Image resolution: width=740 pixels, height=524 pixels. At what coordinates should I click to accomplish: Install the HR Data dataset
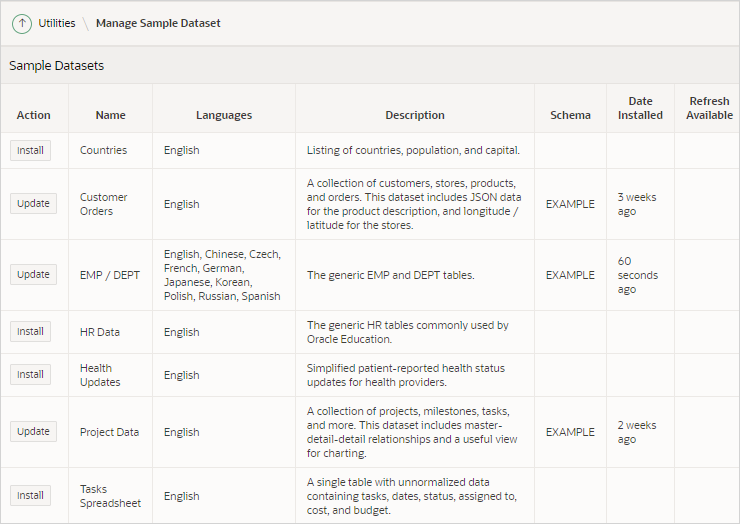tap(31, 332)
